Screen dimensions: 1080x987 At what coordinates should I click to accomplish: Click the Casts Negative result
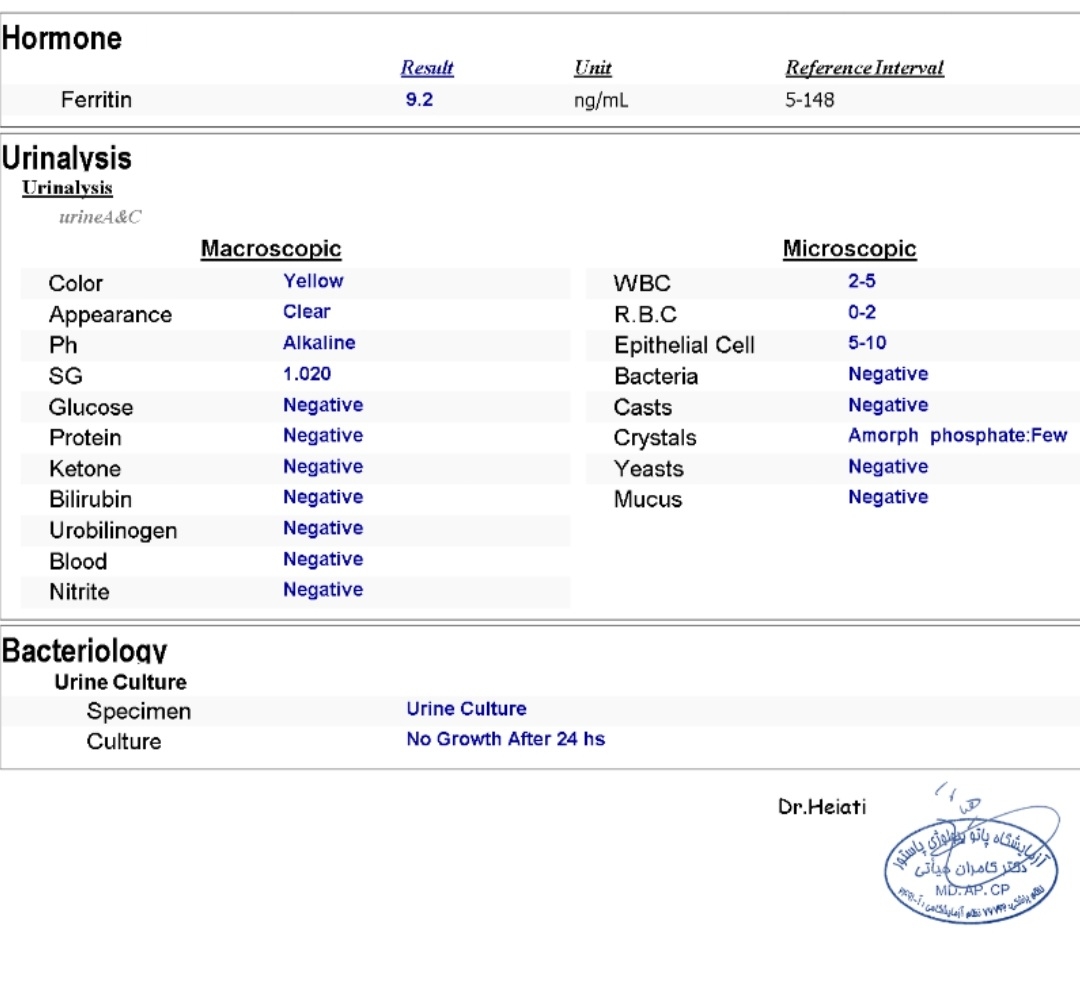click(x=888, y=405)
